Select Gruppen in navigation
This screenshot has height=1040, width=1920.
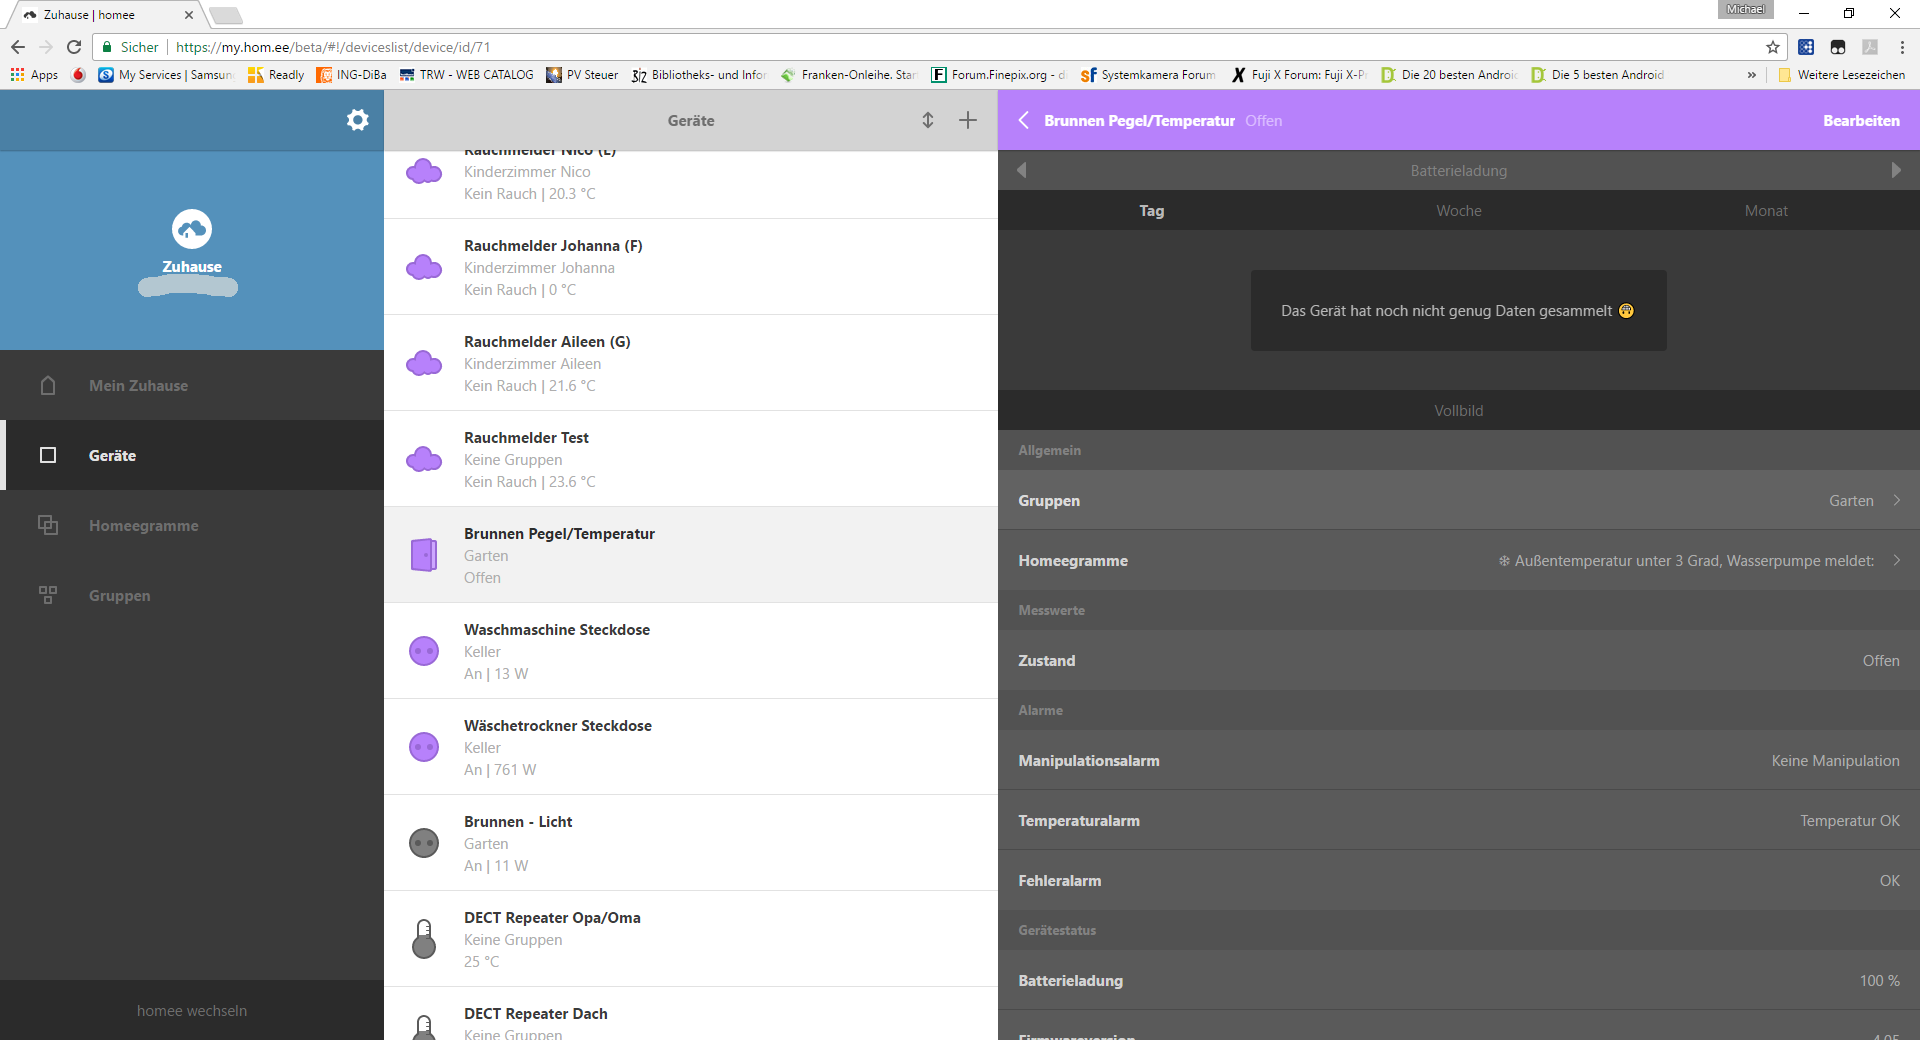tap(192, 595)
